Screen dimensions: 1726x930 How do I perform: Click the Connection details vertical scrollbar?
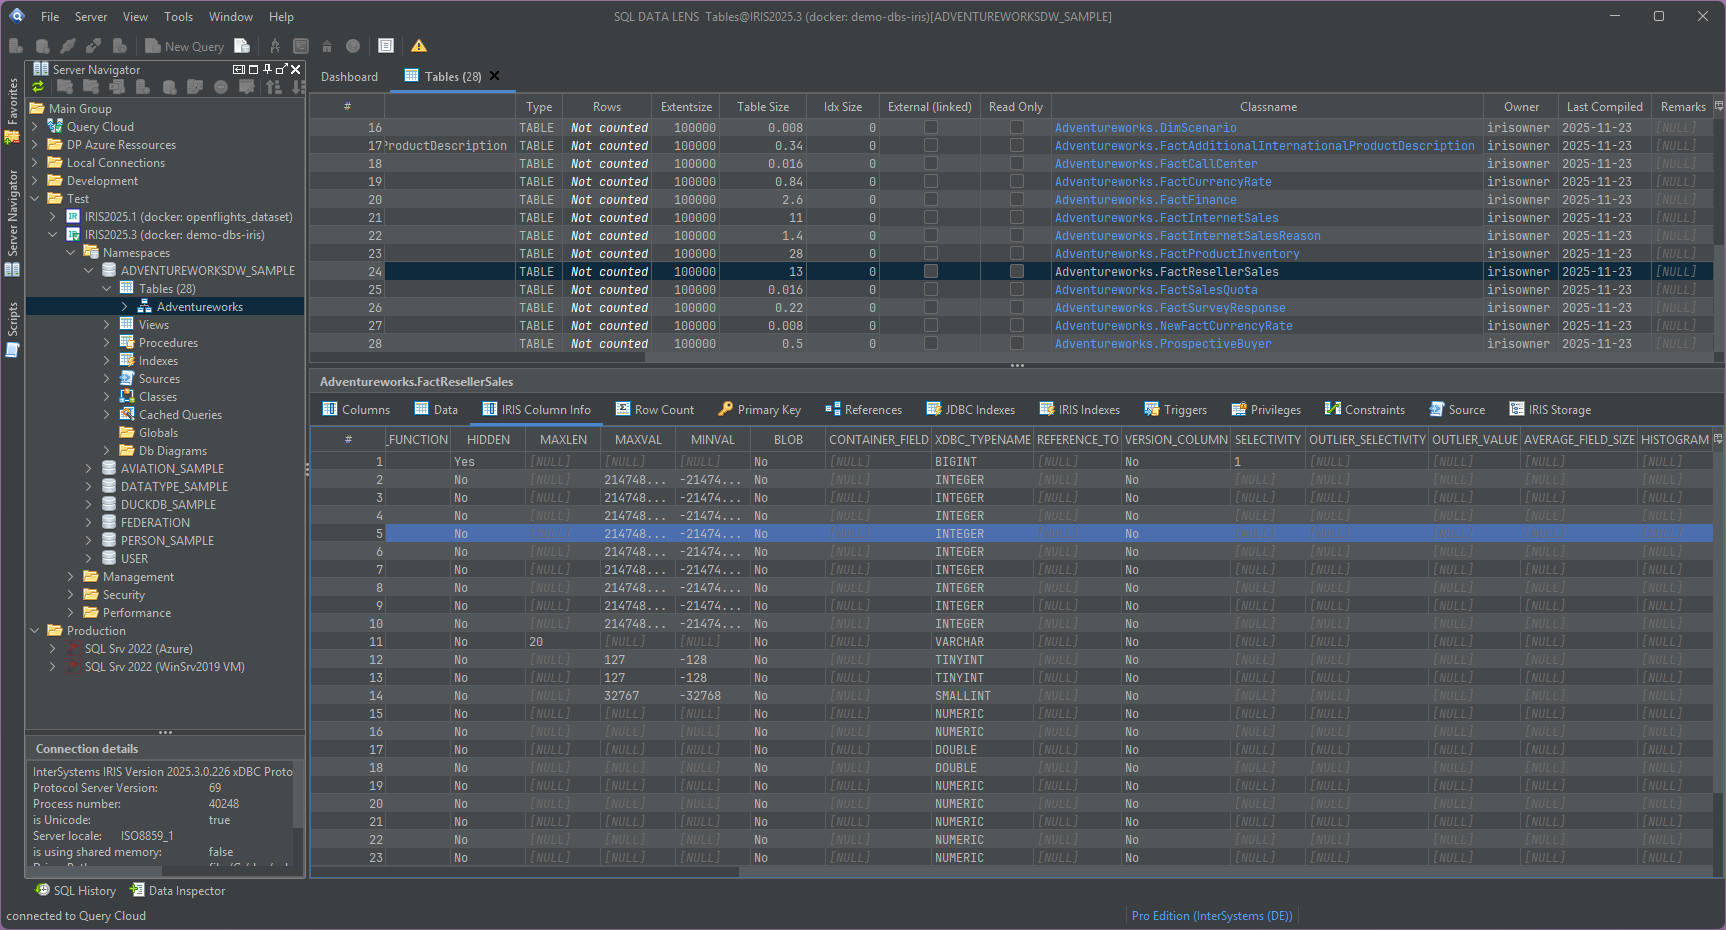298,795
